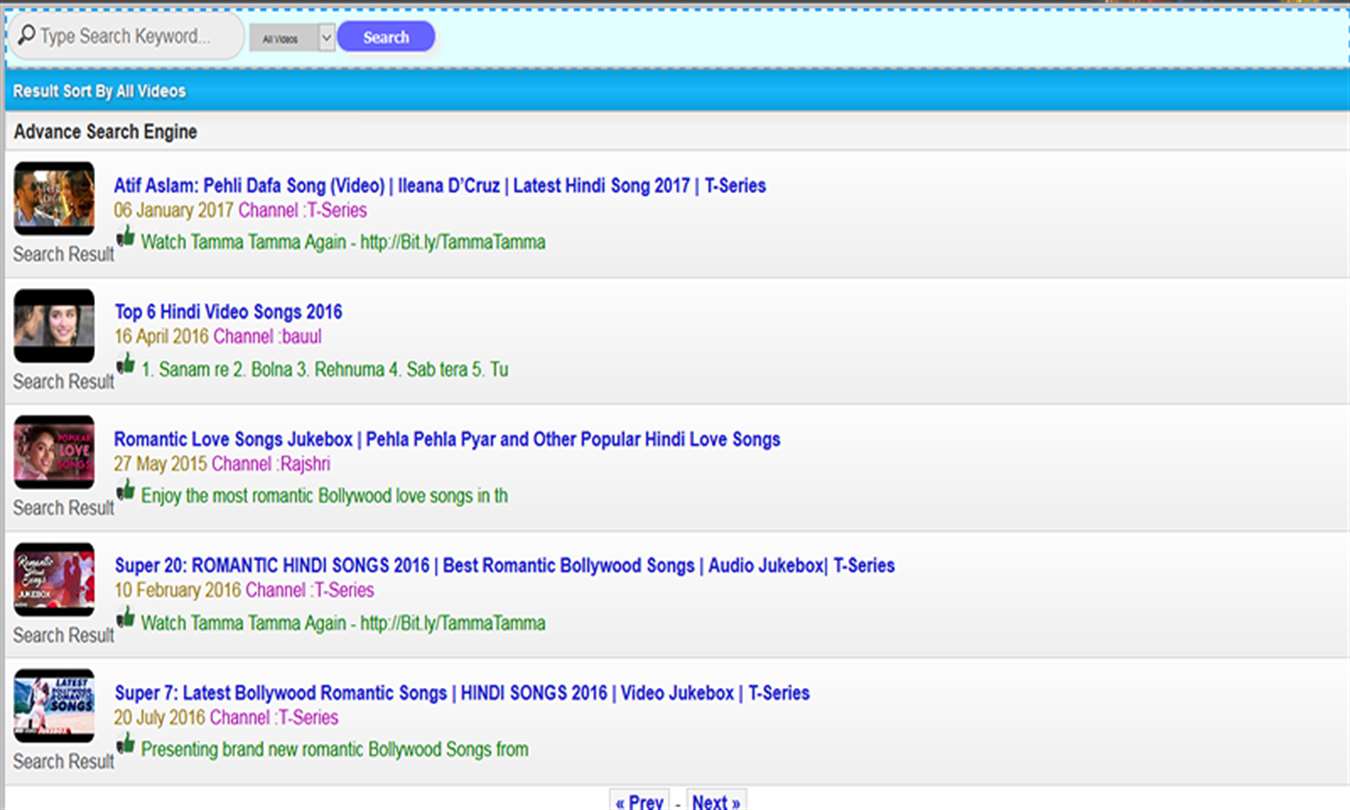Click thumbs-up icon under 10 February 2016

pyautogui.click(x=126, y=617)
